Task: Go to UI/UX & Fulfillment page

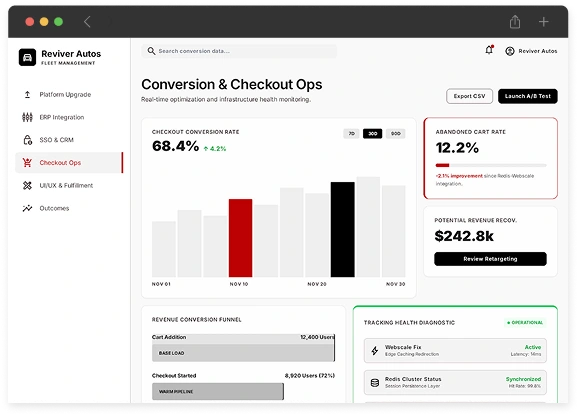Action: pos(69,185)
